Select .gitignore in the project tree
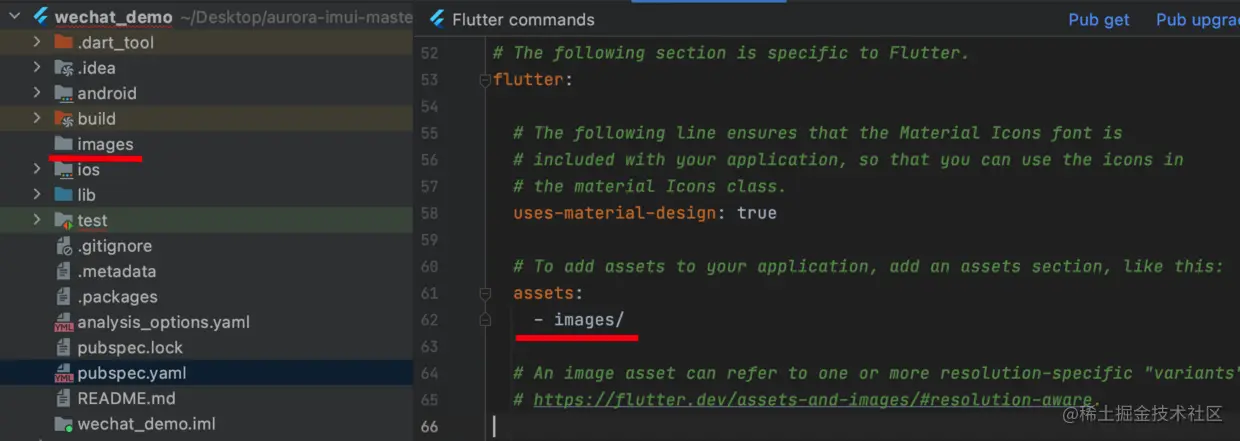This screenshot has height=441, width=1240. 113,246
